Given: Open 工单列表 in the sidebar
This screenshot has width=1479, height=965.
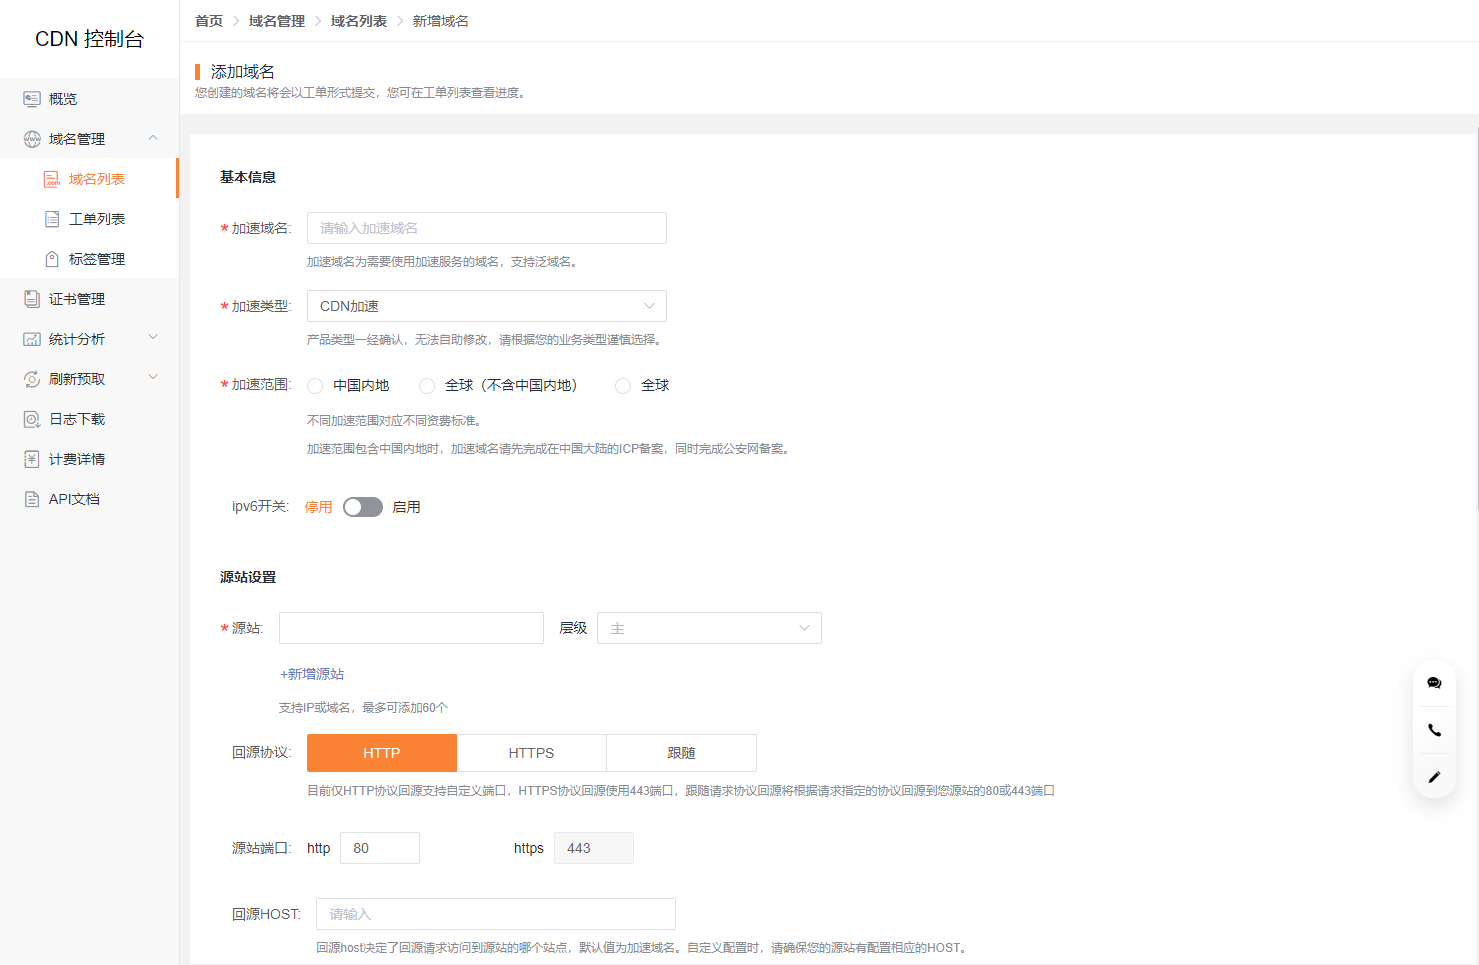Looking at the screenshot, I should click(97, 219).
